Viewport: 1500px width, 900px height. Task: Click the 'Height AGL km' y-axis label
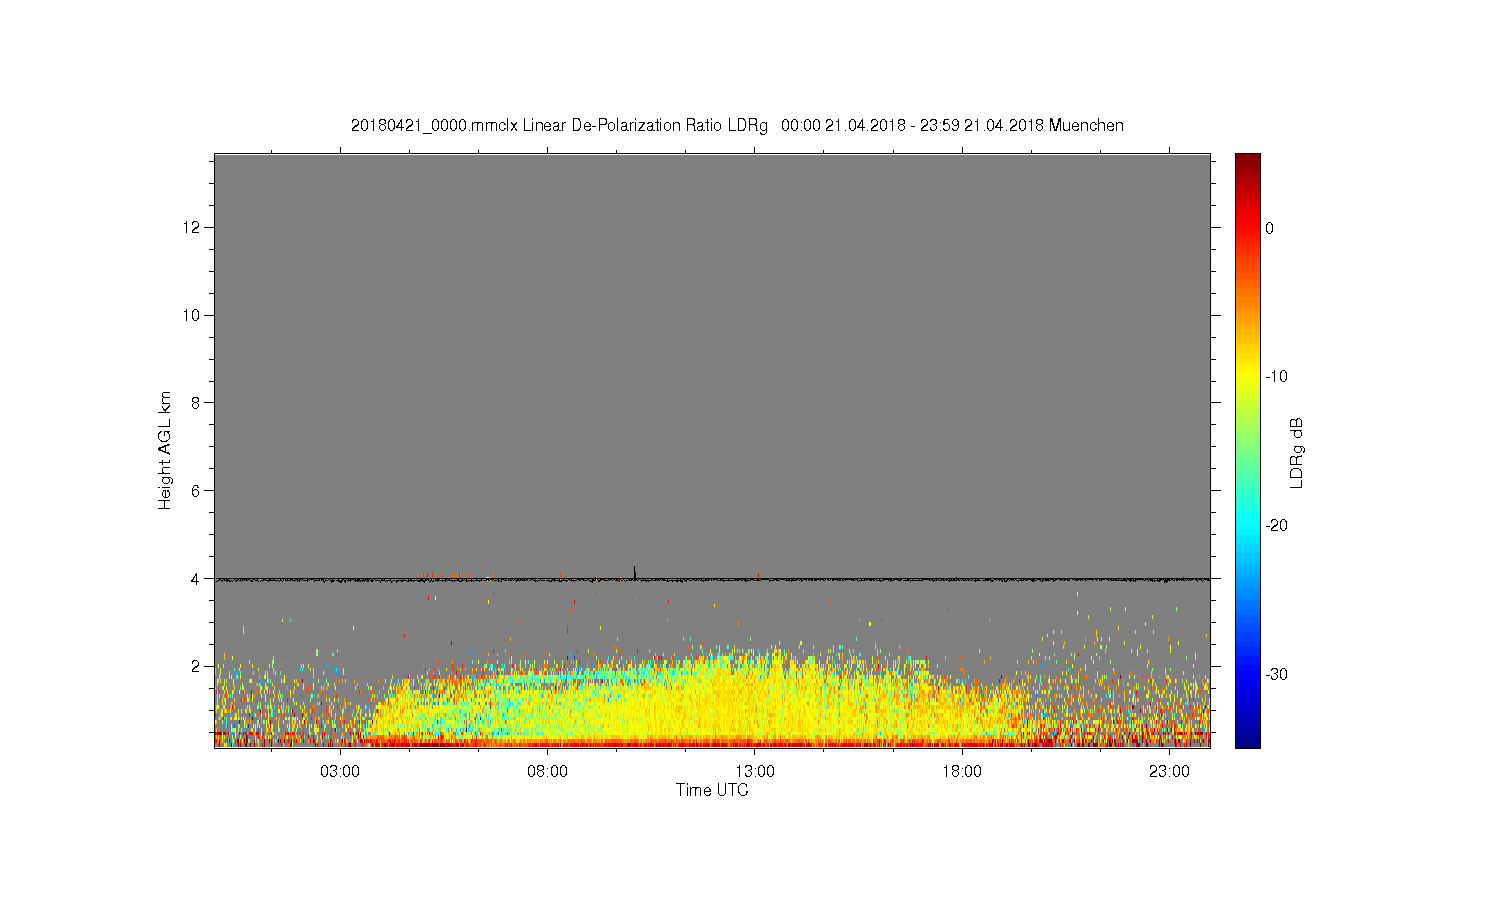pos(165,450)
